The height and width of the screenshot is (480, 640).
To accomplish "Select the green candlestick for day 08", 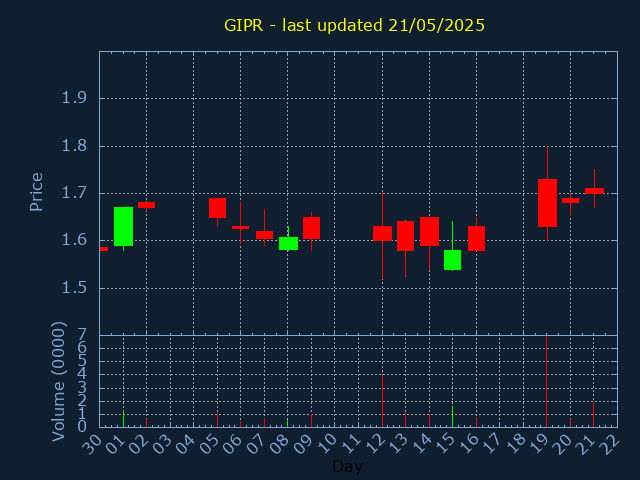I will [x=288, y=243].
